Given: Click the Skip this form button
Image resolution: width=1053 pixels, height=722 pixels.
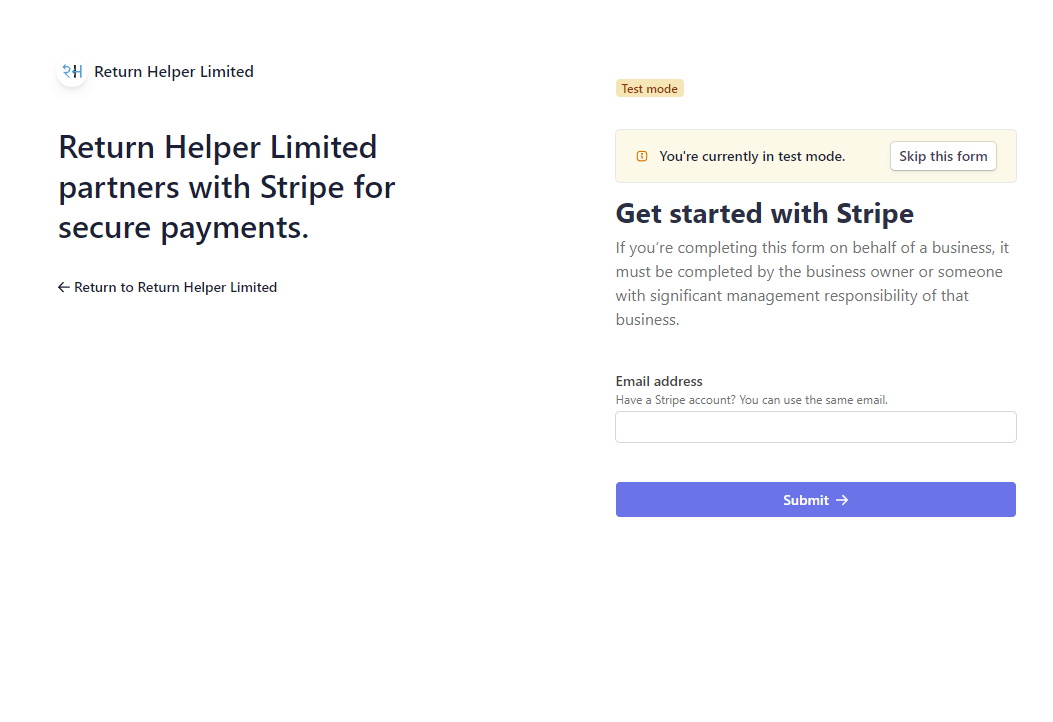Looking at the screenshot, I should (942, 156).
